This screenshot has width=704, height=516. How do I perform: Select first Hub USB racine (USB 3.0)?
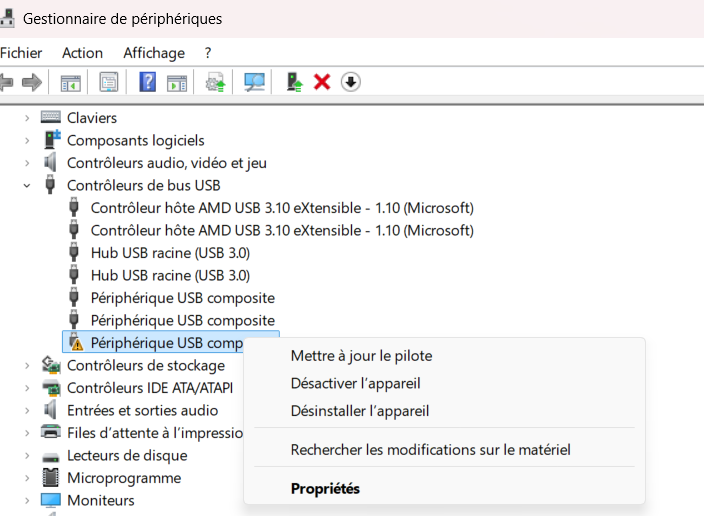point(170,253)
